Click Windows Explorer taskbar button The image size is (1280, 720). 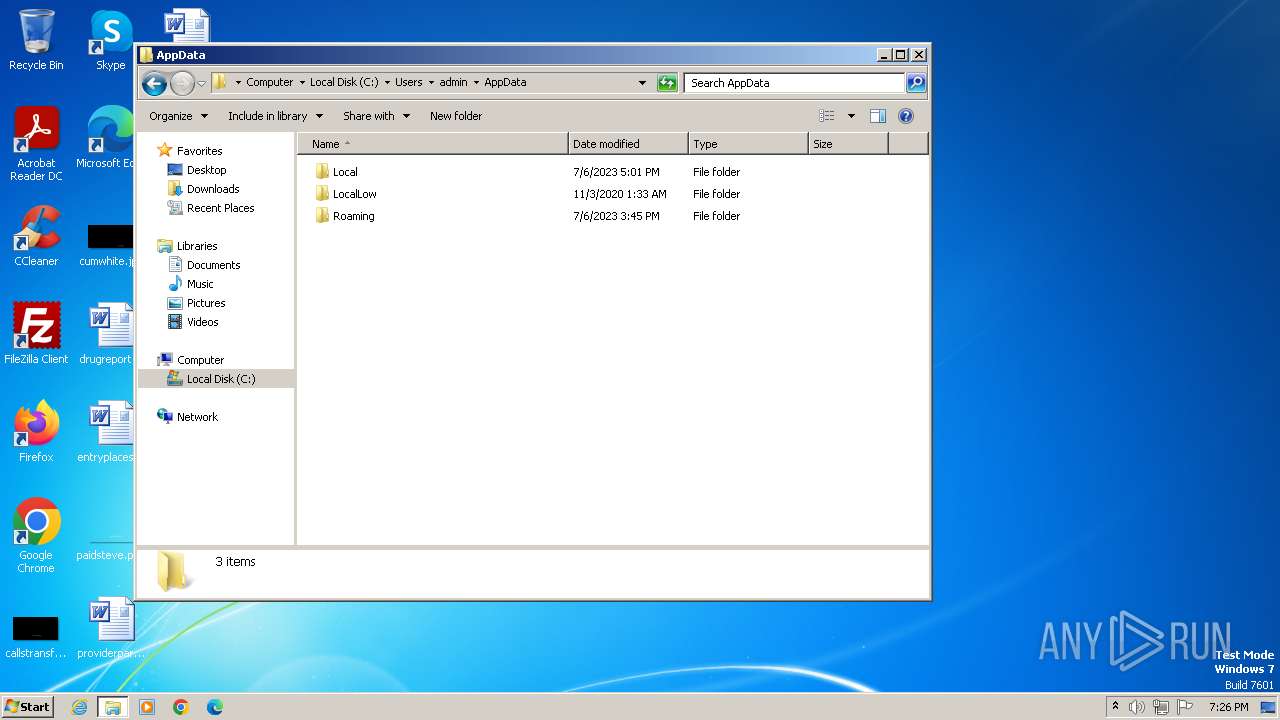113,707
